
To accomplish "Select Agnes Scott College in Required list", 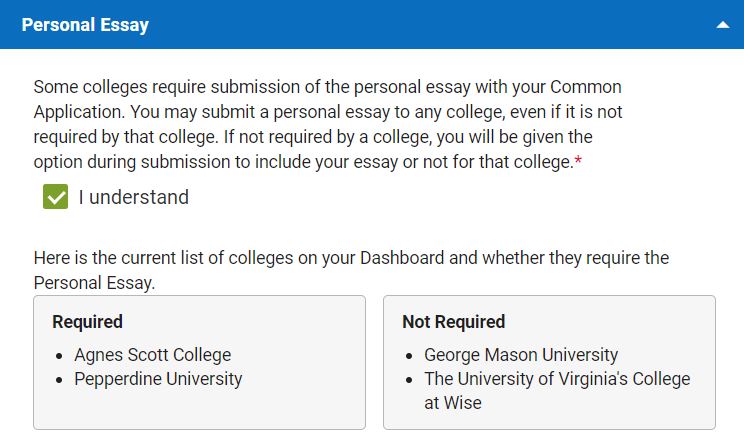I will click(152, 355).
